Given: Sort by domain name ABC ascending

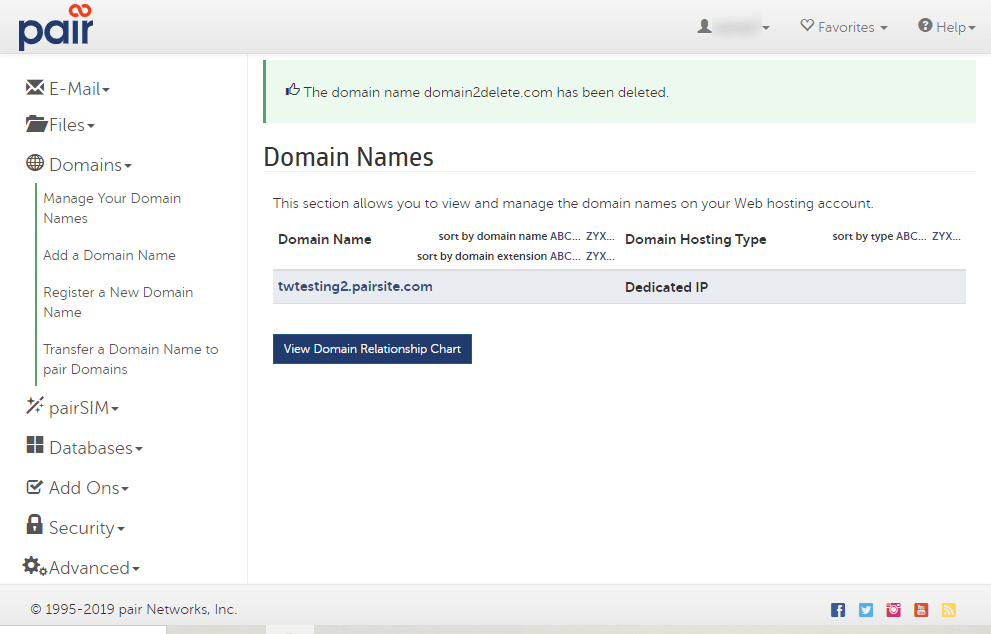Looking at the screenshot, I should 565,237.
